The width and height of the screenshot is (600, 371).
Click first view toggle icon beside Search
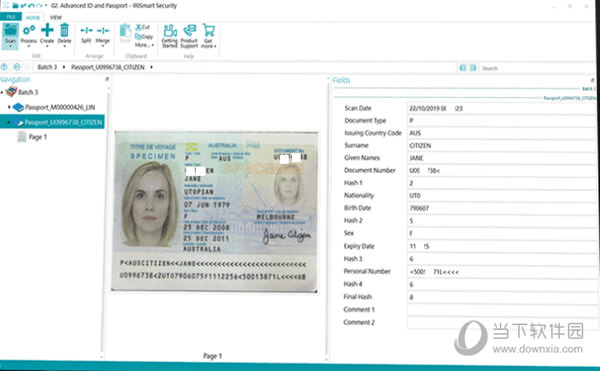click(463, 68)
